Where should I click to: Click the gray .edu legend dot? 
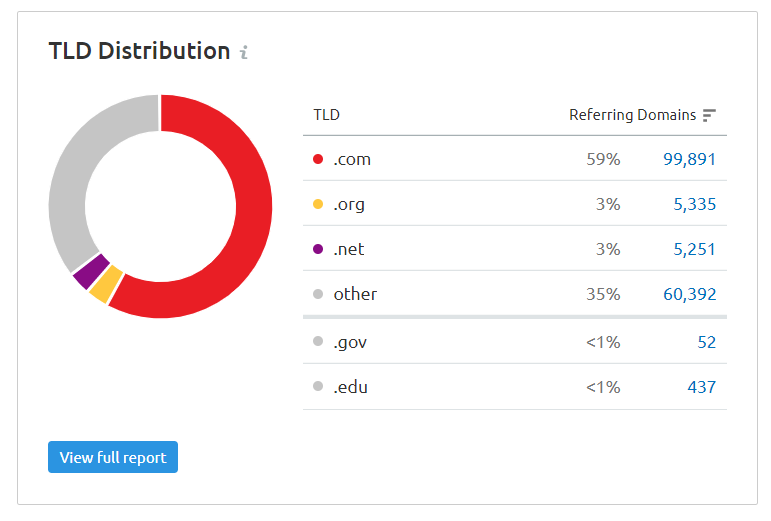pos(318,387)
